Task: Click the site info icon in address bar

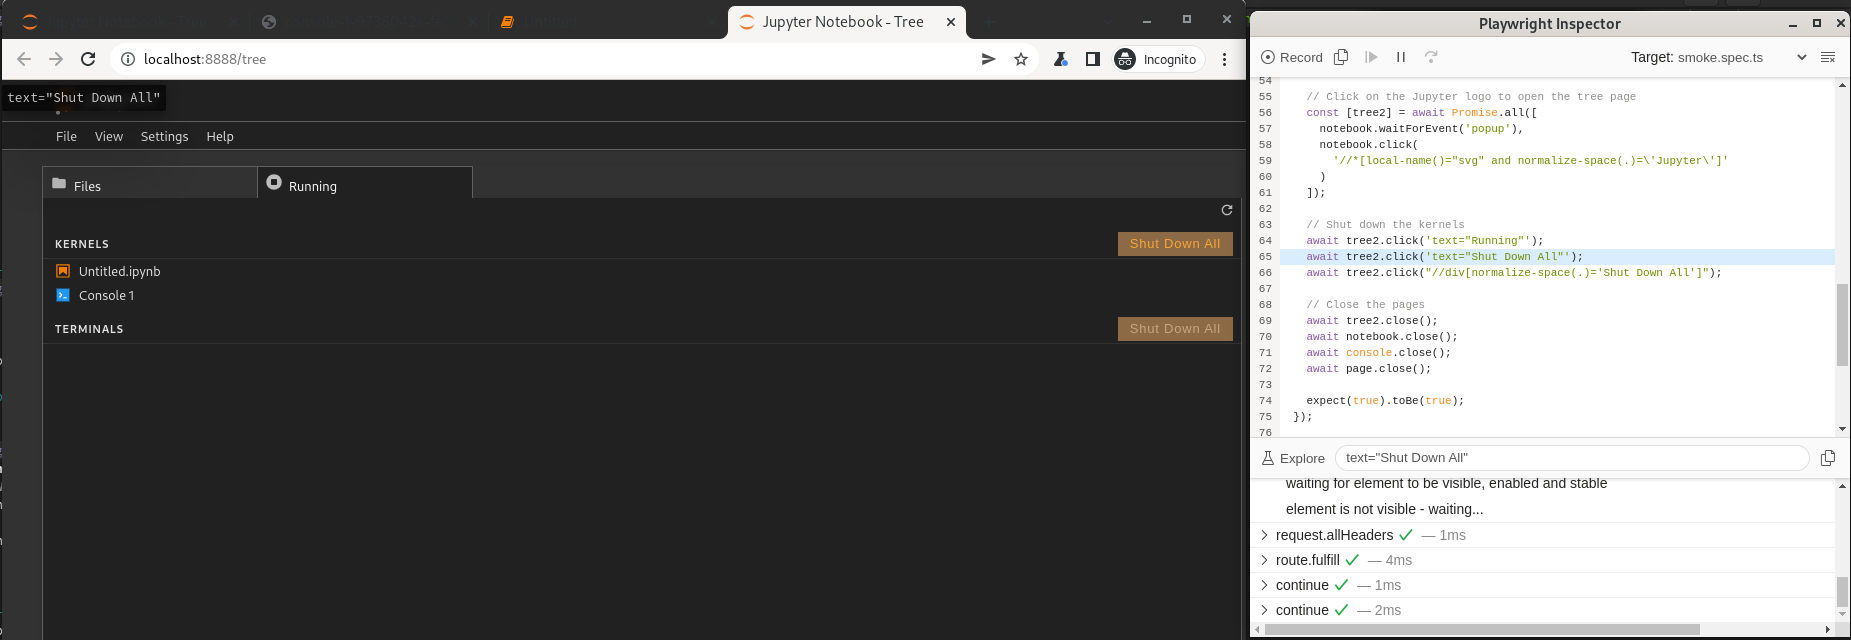Action: pos(128,59)
